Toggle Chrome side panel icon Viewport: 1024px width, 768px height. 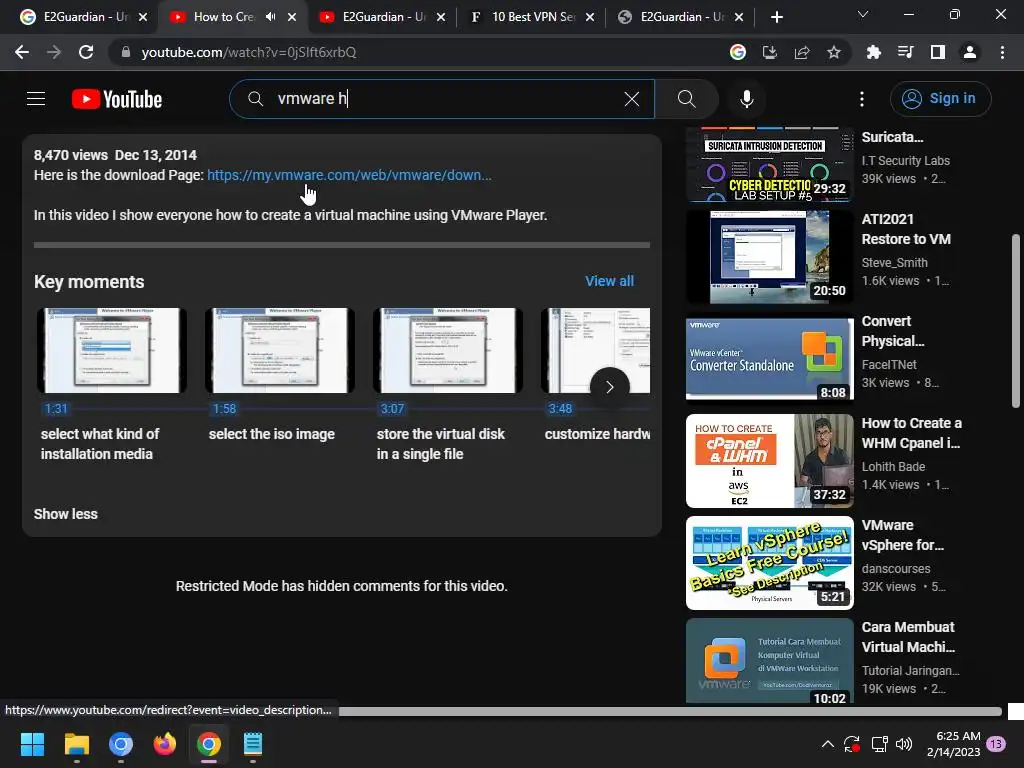pyautogui.click(x=937, y=52)
